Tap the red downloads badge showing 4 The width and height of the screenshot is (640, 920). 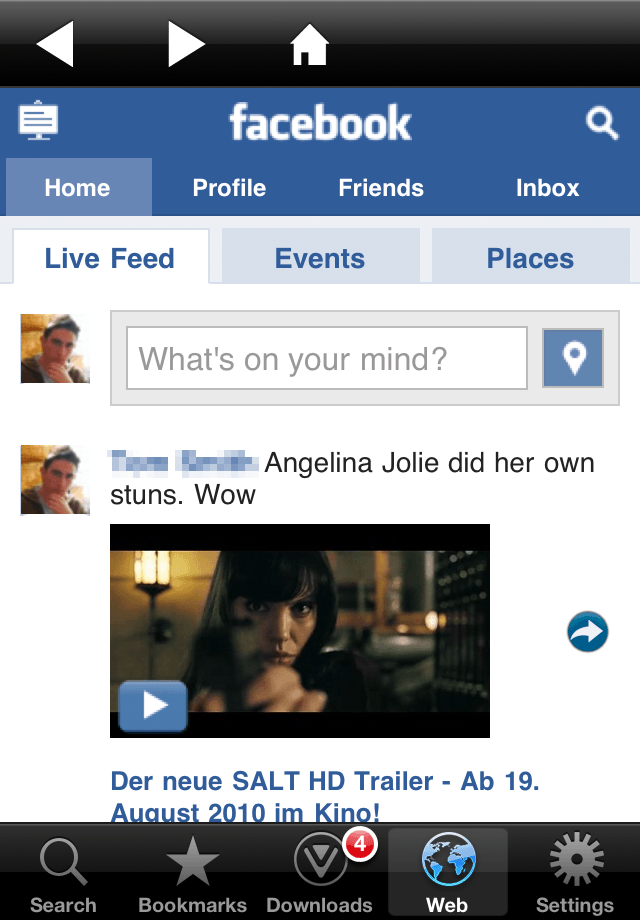click(x=360, y=844)
